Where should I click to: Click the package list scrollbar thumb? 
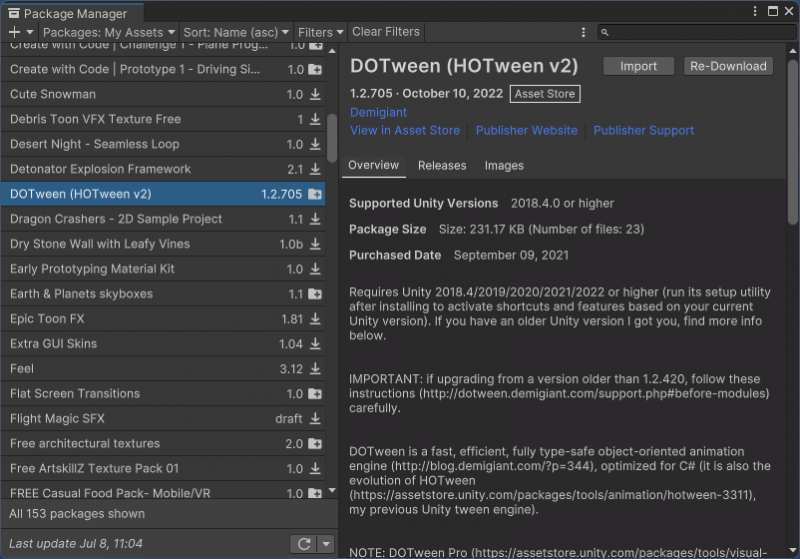coord(332,137)
